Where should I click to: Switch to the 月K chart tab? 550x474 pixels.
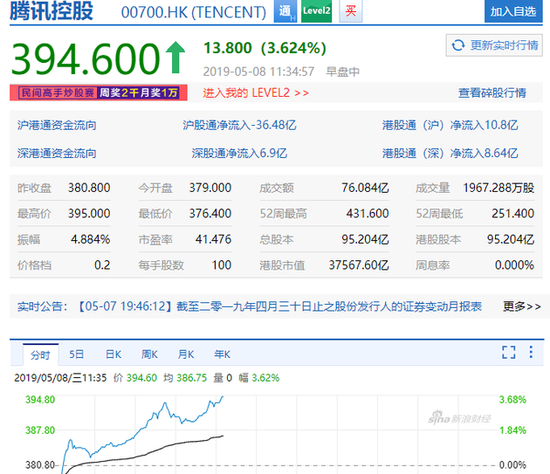click(x=186, y=354)
